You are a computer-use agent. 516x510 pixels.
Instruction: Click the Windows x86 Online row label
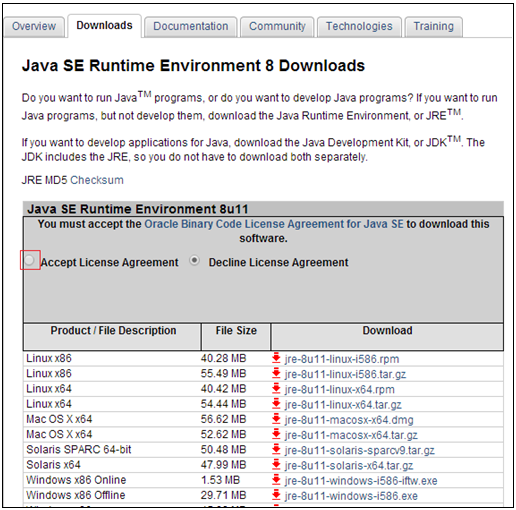(x=76, y=480)
